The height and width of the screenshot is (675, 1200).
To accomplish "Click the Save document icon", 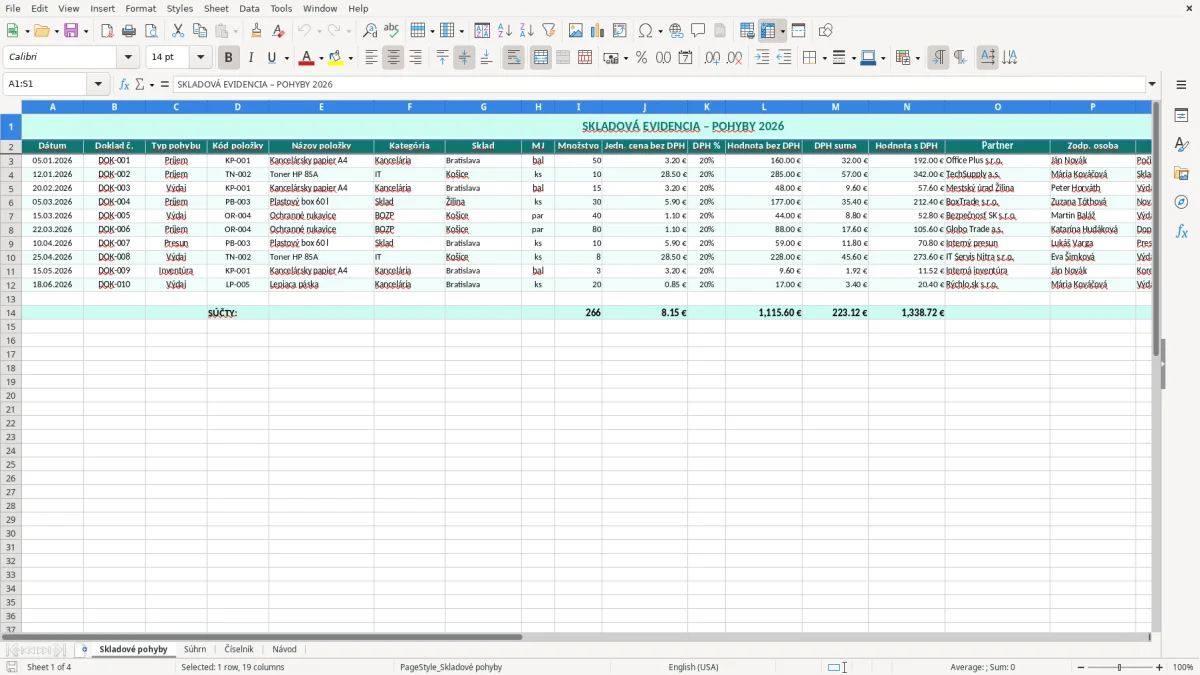I will pyautogui.click(x=71, y=31).
